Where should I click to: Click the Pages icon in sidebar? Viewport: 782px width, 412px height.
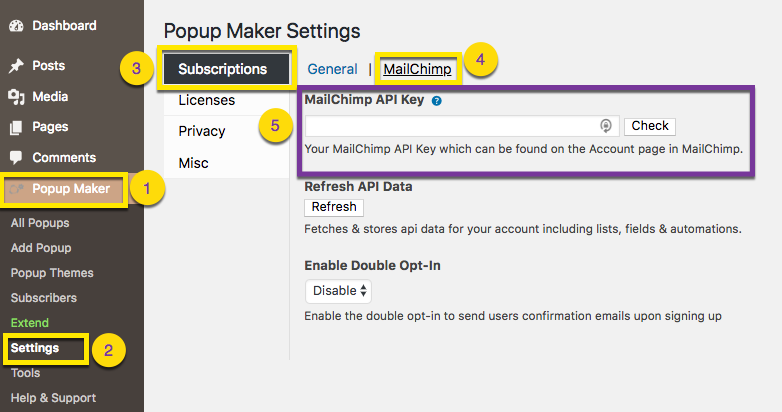[16, 127]
